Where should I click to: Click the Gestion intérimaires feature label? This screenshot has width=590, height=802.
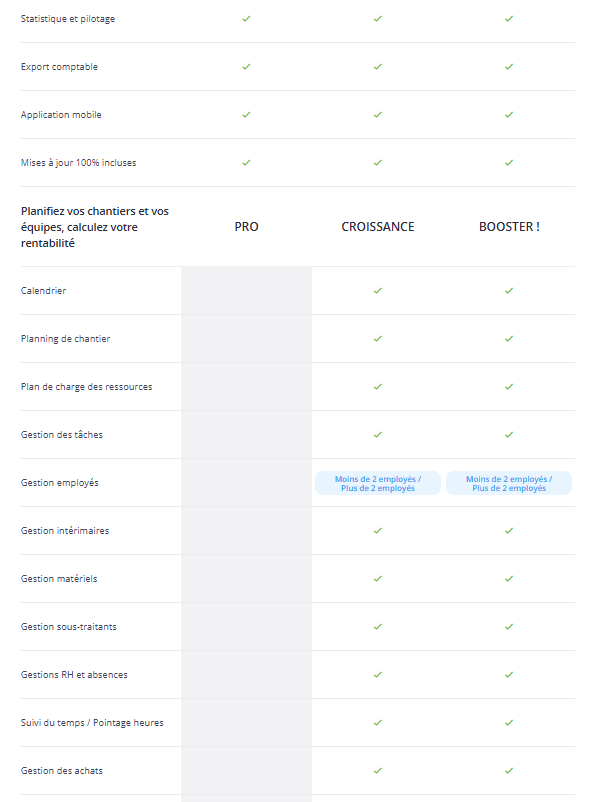65,531
